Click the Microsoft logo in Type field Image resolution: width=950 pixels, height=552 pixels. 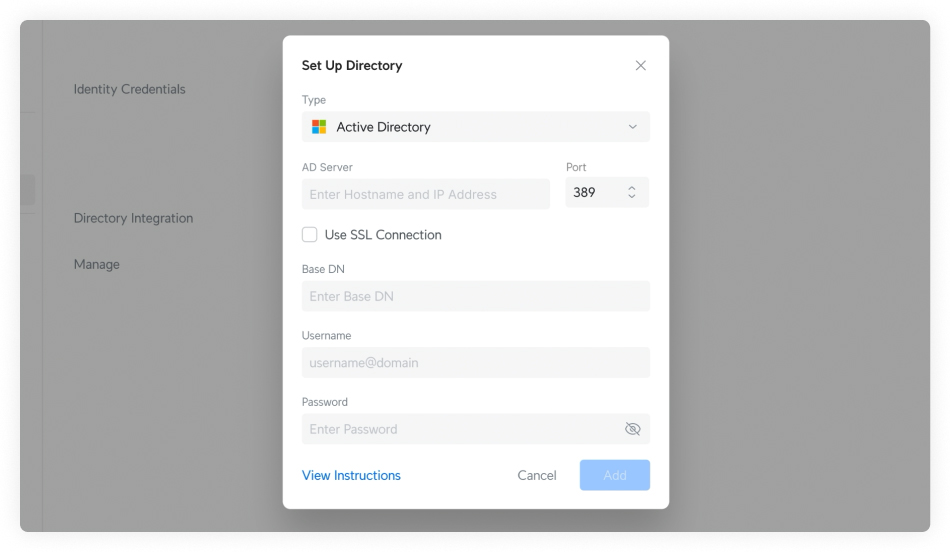point(319,127)
